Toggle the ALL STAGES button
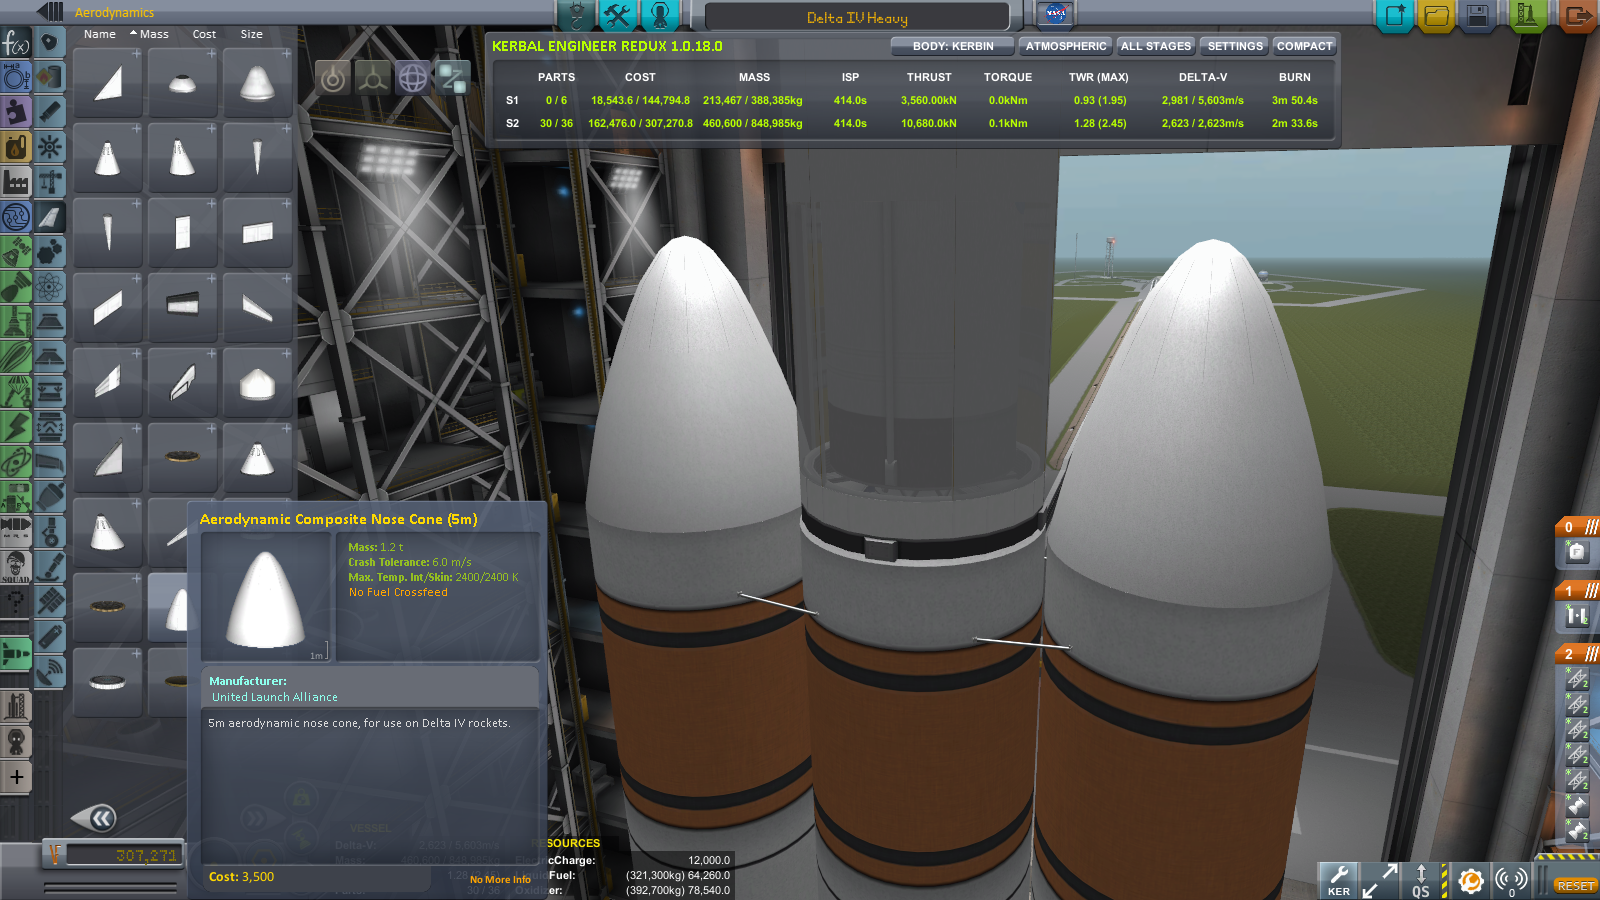Screen dimensions: 1600x900 (1156, 46)
